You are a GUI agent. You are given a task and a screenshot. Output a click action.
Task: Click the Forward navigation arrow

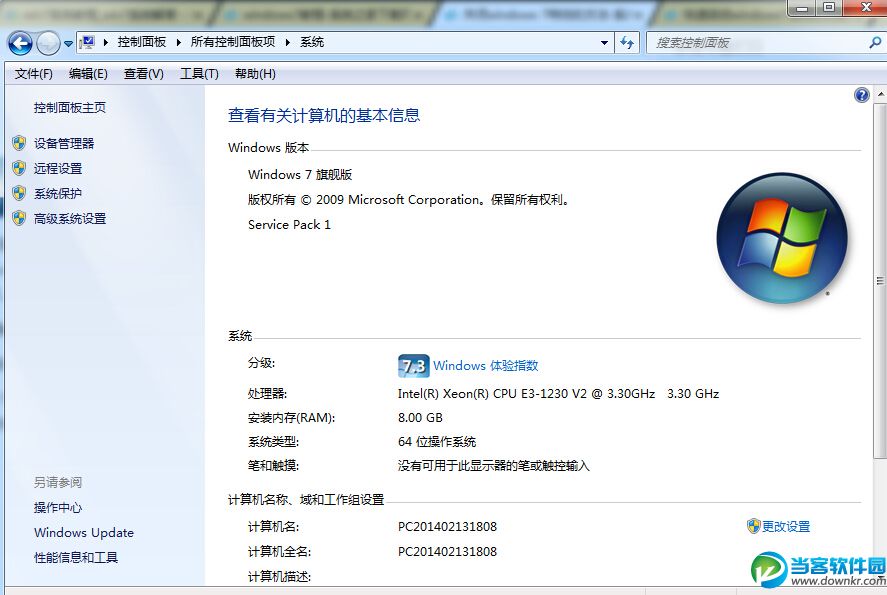[x=48, y=43]
